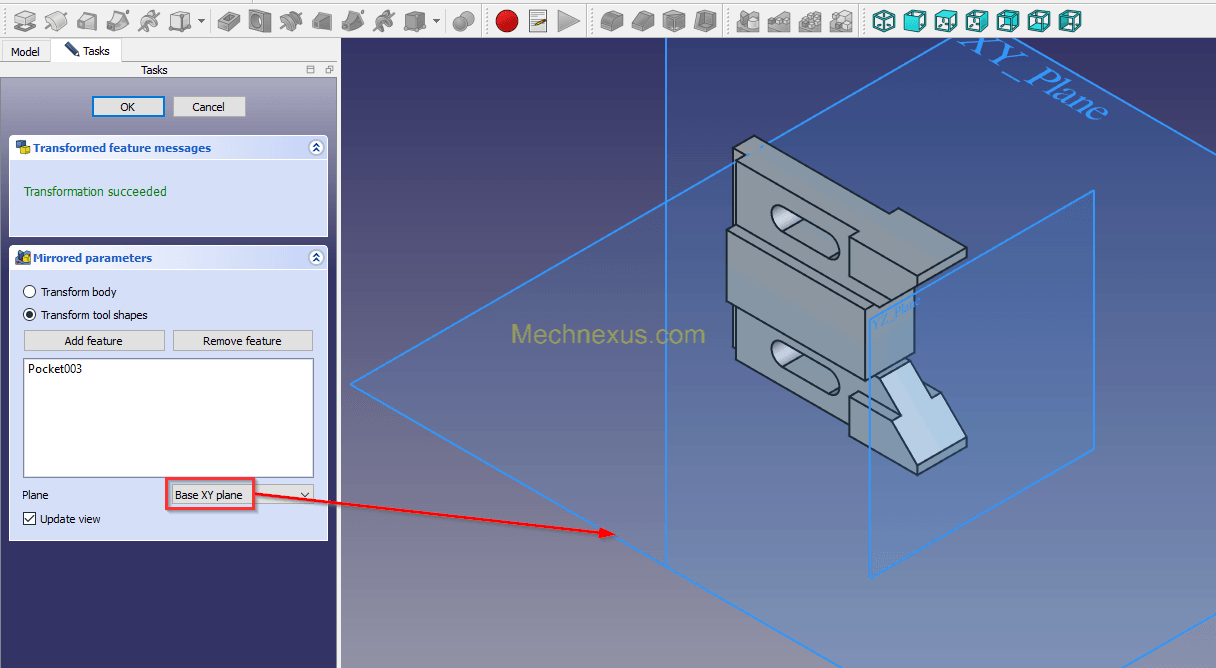
Task: Open the Plane dropdown showing Base XY plane
Action: tap(240, 495)
